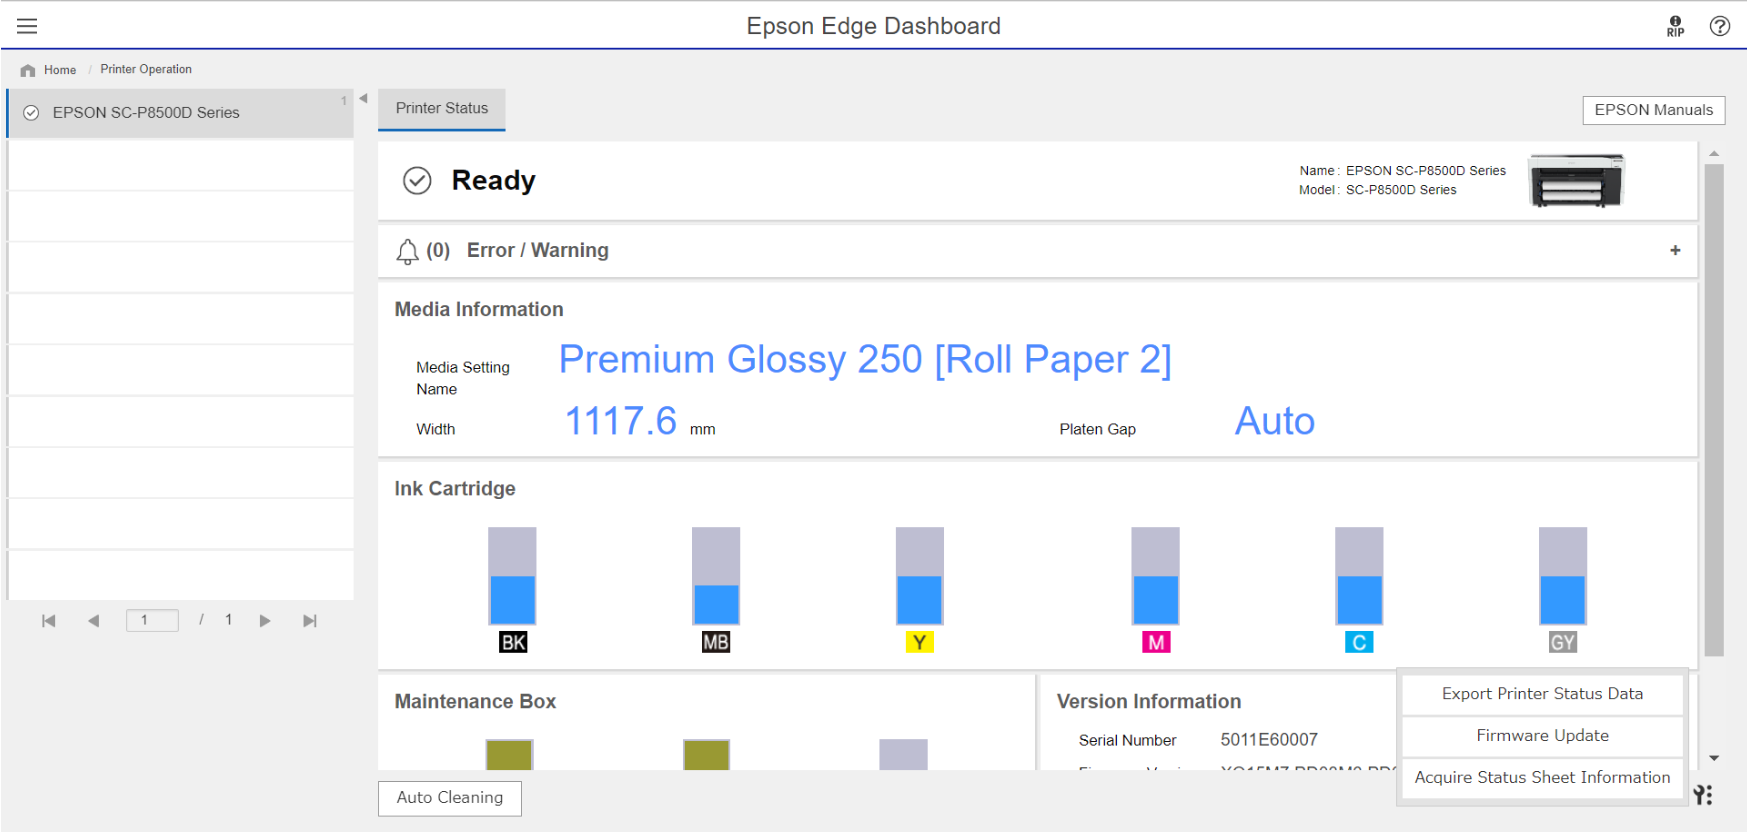Collapse the printer list side panel
Viewport: 1749px width, 835px height.
pyautogui.click(x=363, y=98)
